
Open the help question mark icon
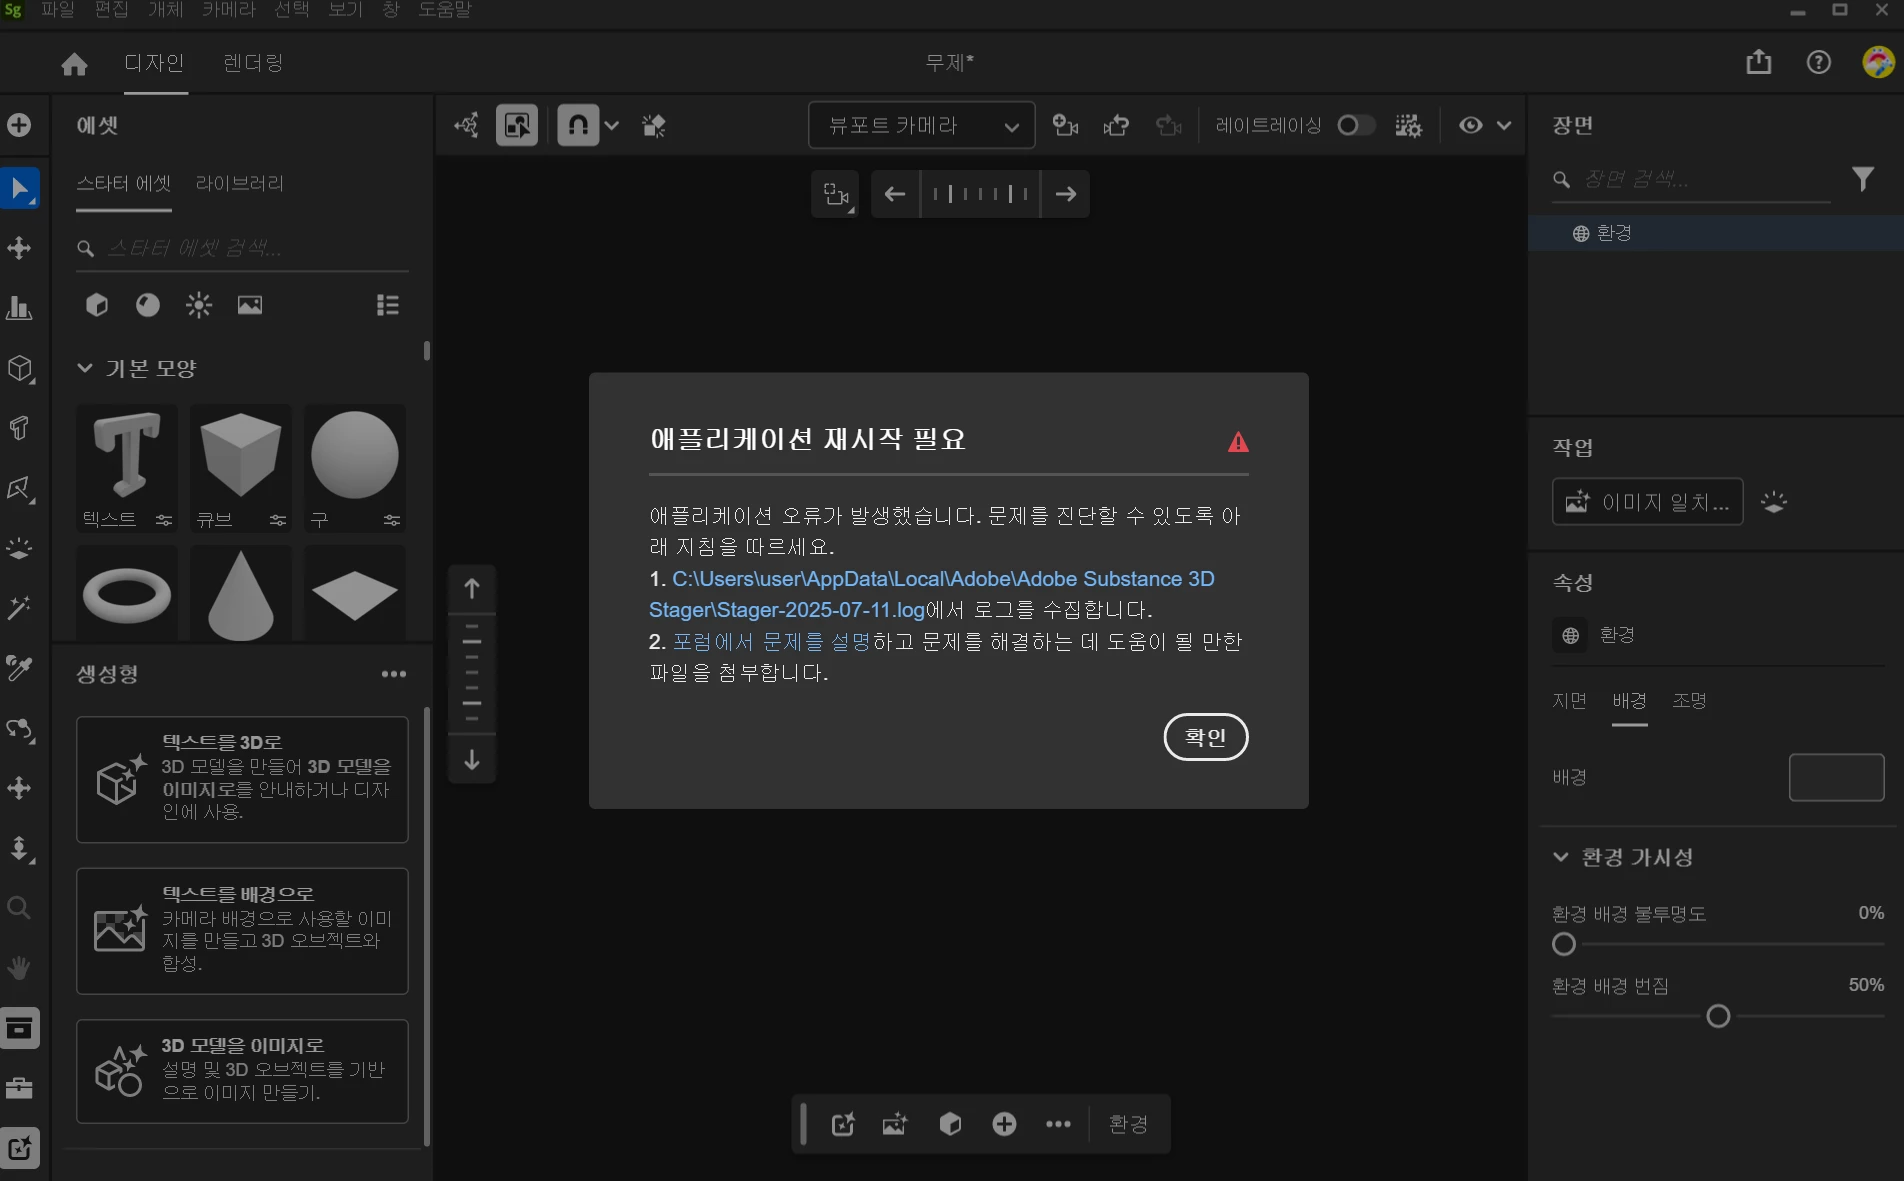point(1818,63)
